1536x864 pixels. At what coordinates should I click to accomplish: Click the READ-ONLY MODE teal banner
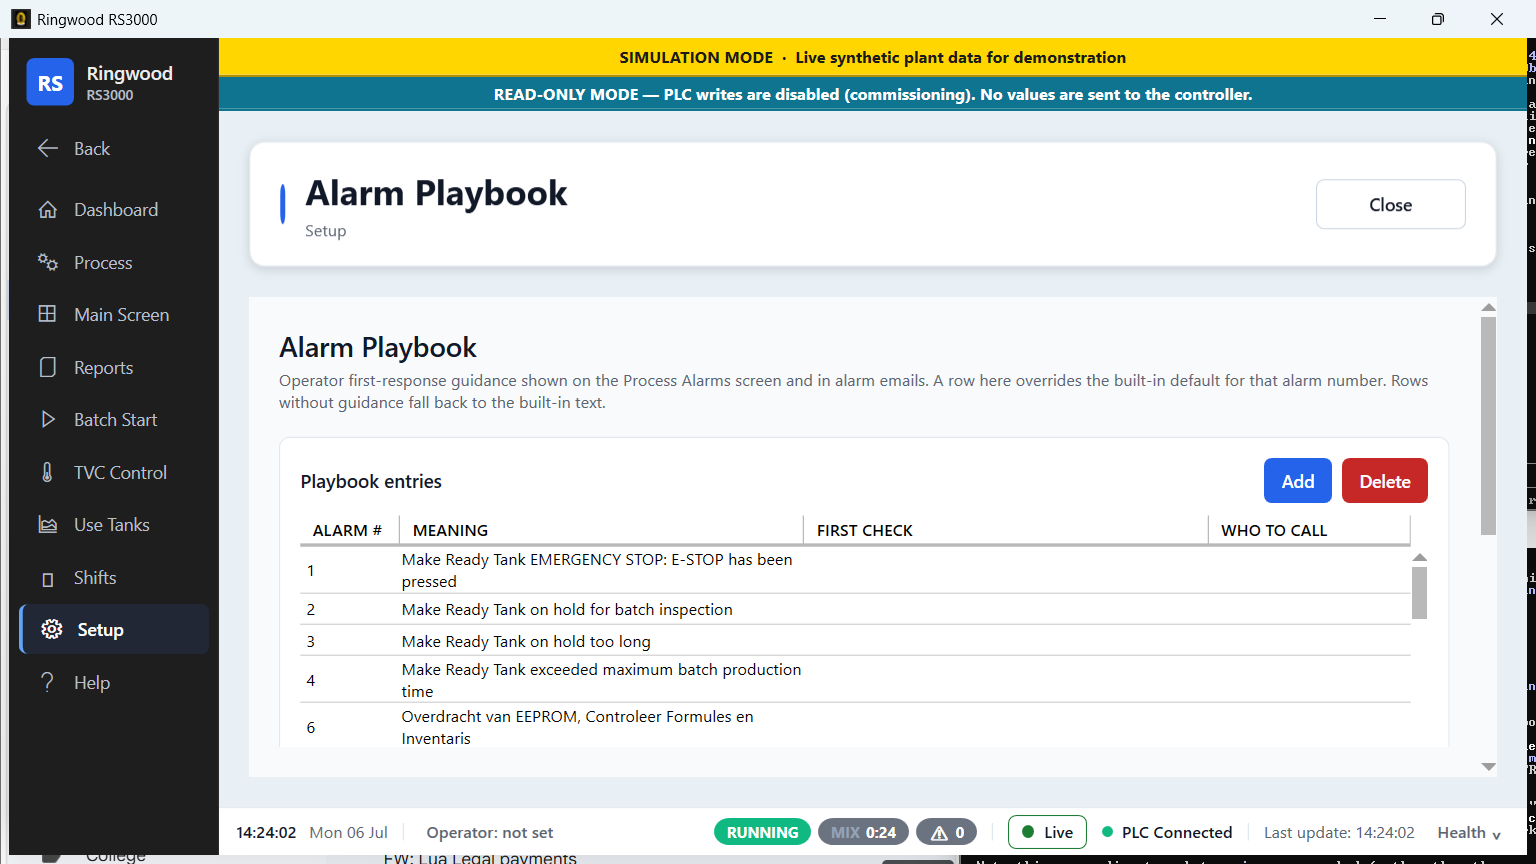point(872,94)
